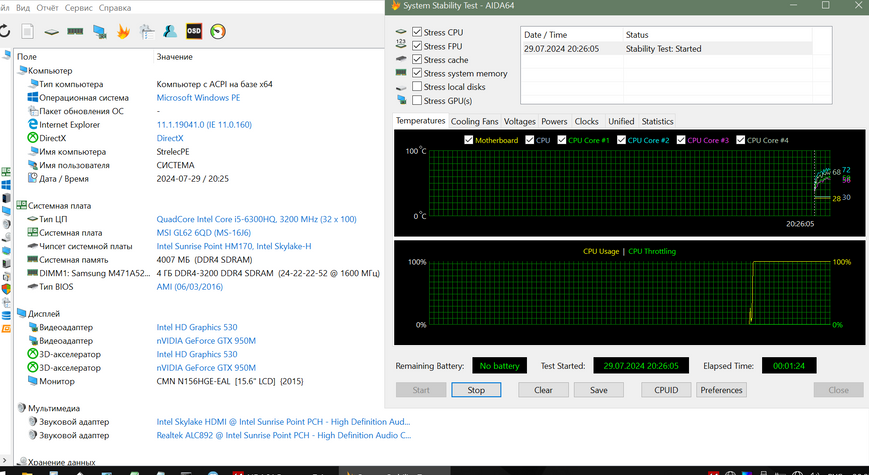Viewport: 869px width, 475px height.
Task: Open nVIDIA GeForce GTX 950M Видеоадаптер link
Action: pyautogui.click(x=206, y=341)
